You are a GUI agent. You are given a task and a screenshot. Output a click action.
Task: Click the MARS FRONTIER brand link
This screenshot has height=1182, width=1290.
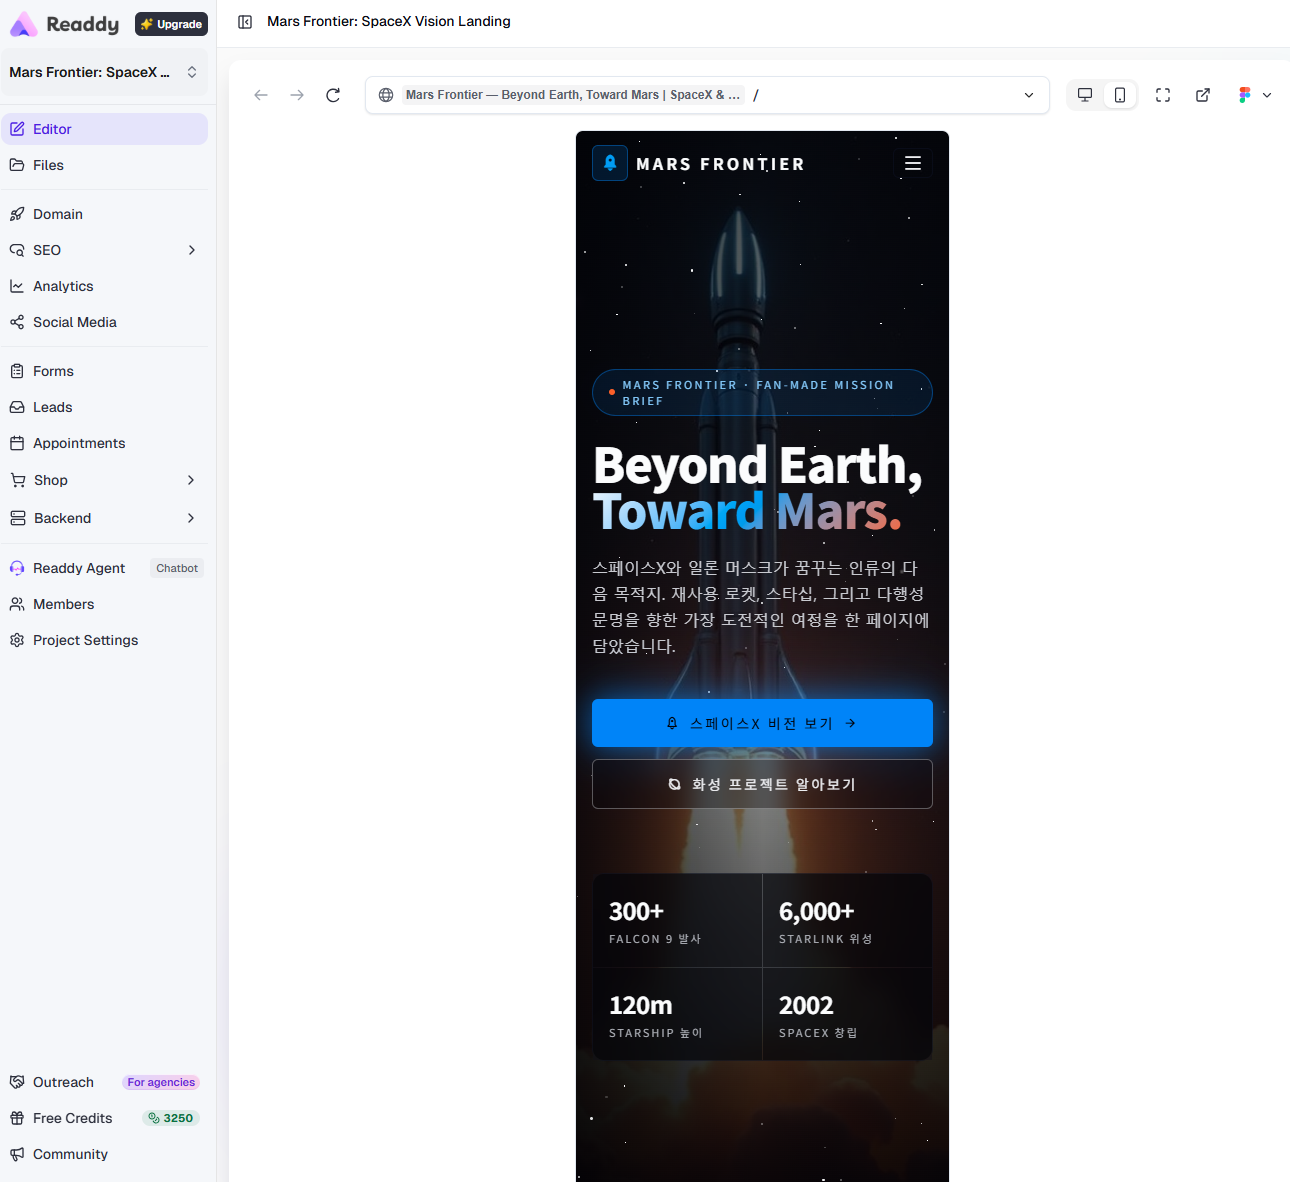pyautogui.click(x=720, y=164)
